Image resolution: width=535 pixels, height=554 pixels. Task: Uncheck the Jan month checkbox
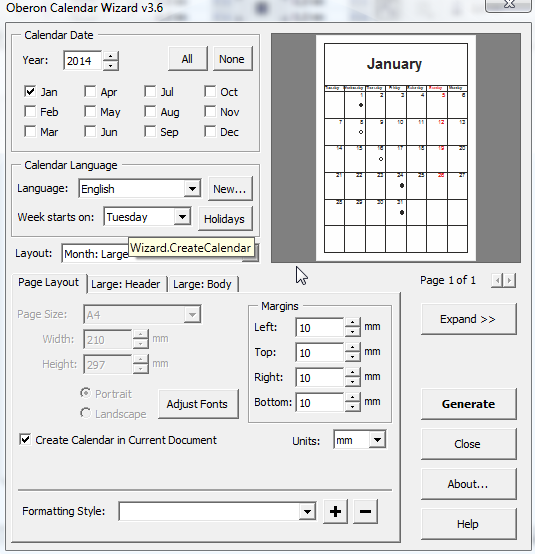30,92
